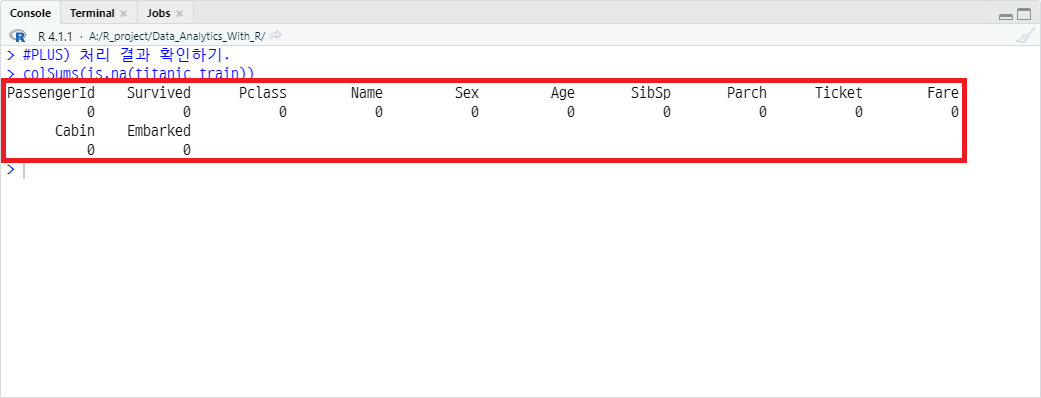Select the Ticket column name
Screen dimensions: 1041x398
click(839, 93)
